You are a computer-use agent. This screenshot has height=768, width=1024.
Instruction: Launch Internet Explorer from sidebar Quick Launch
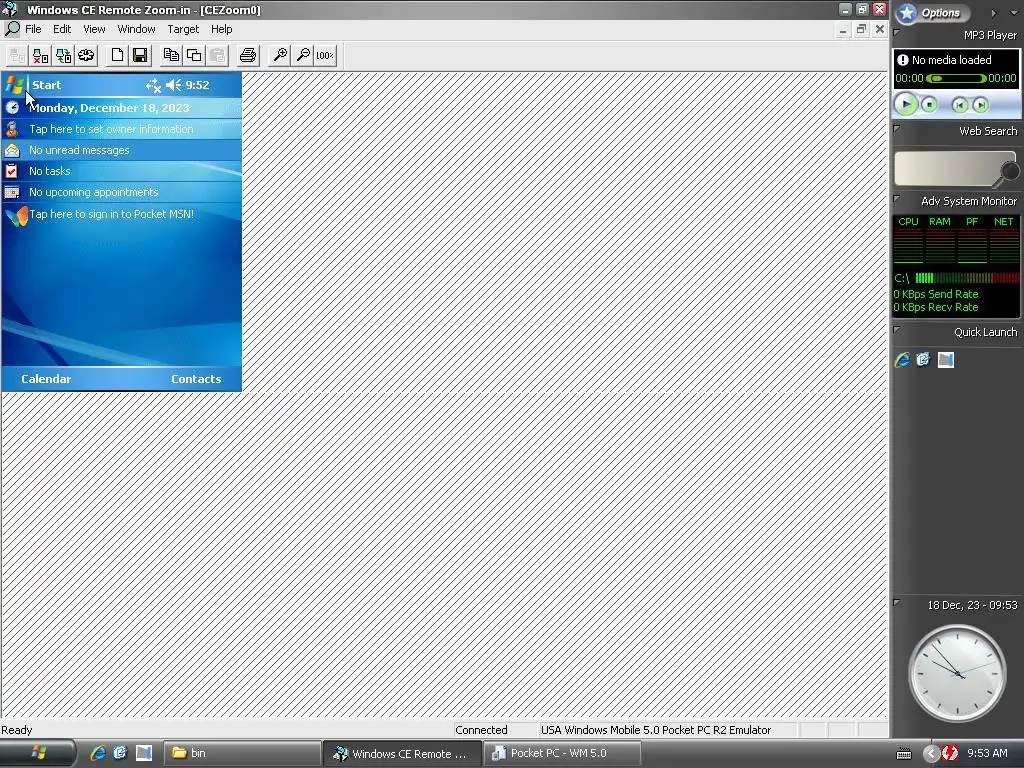[903, 360]
